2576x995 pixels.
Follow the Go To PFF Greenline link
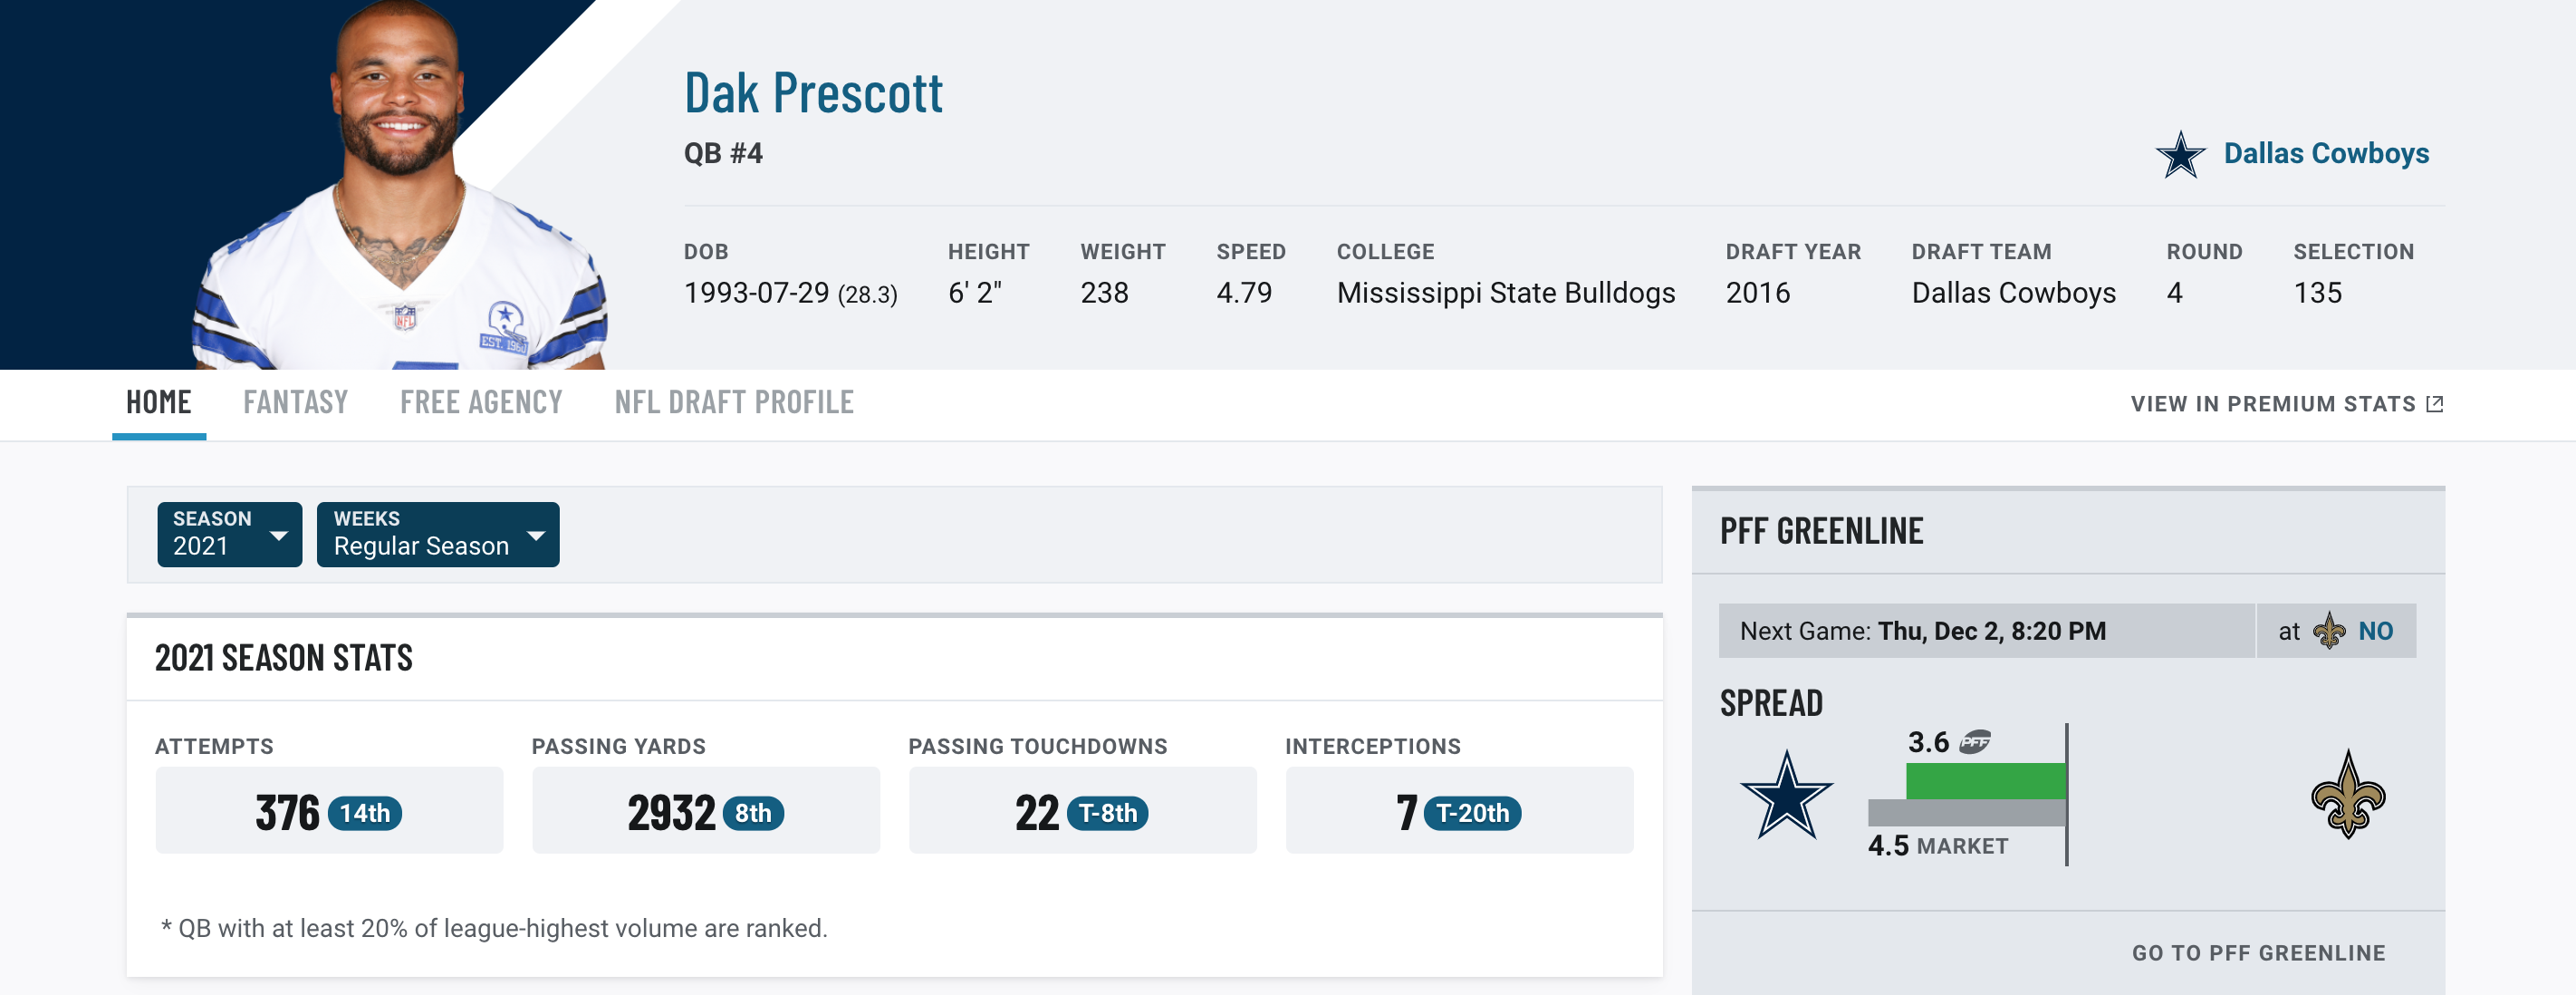pos(2258,953)
